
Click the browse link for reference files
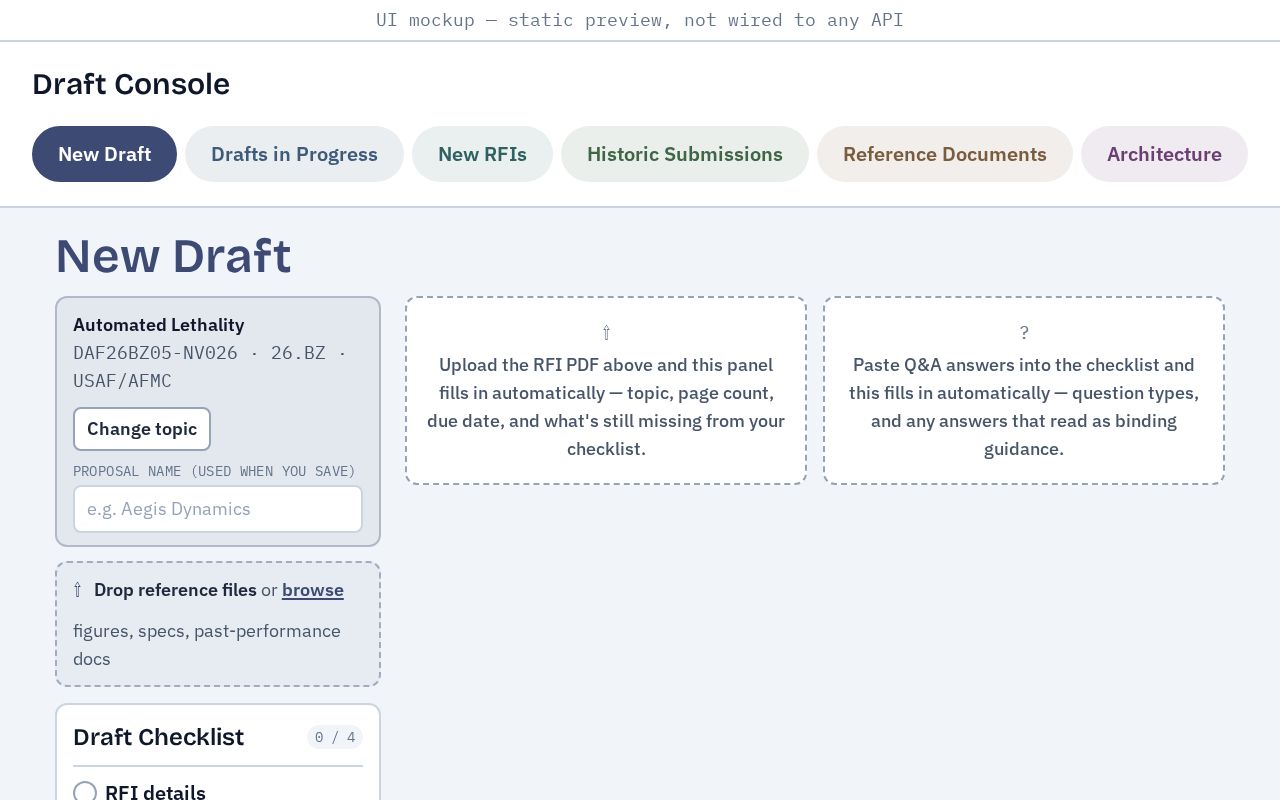click(313, 590)
